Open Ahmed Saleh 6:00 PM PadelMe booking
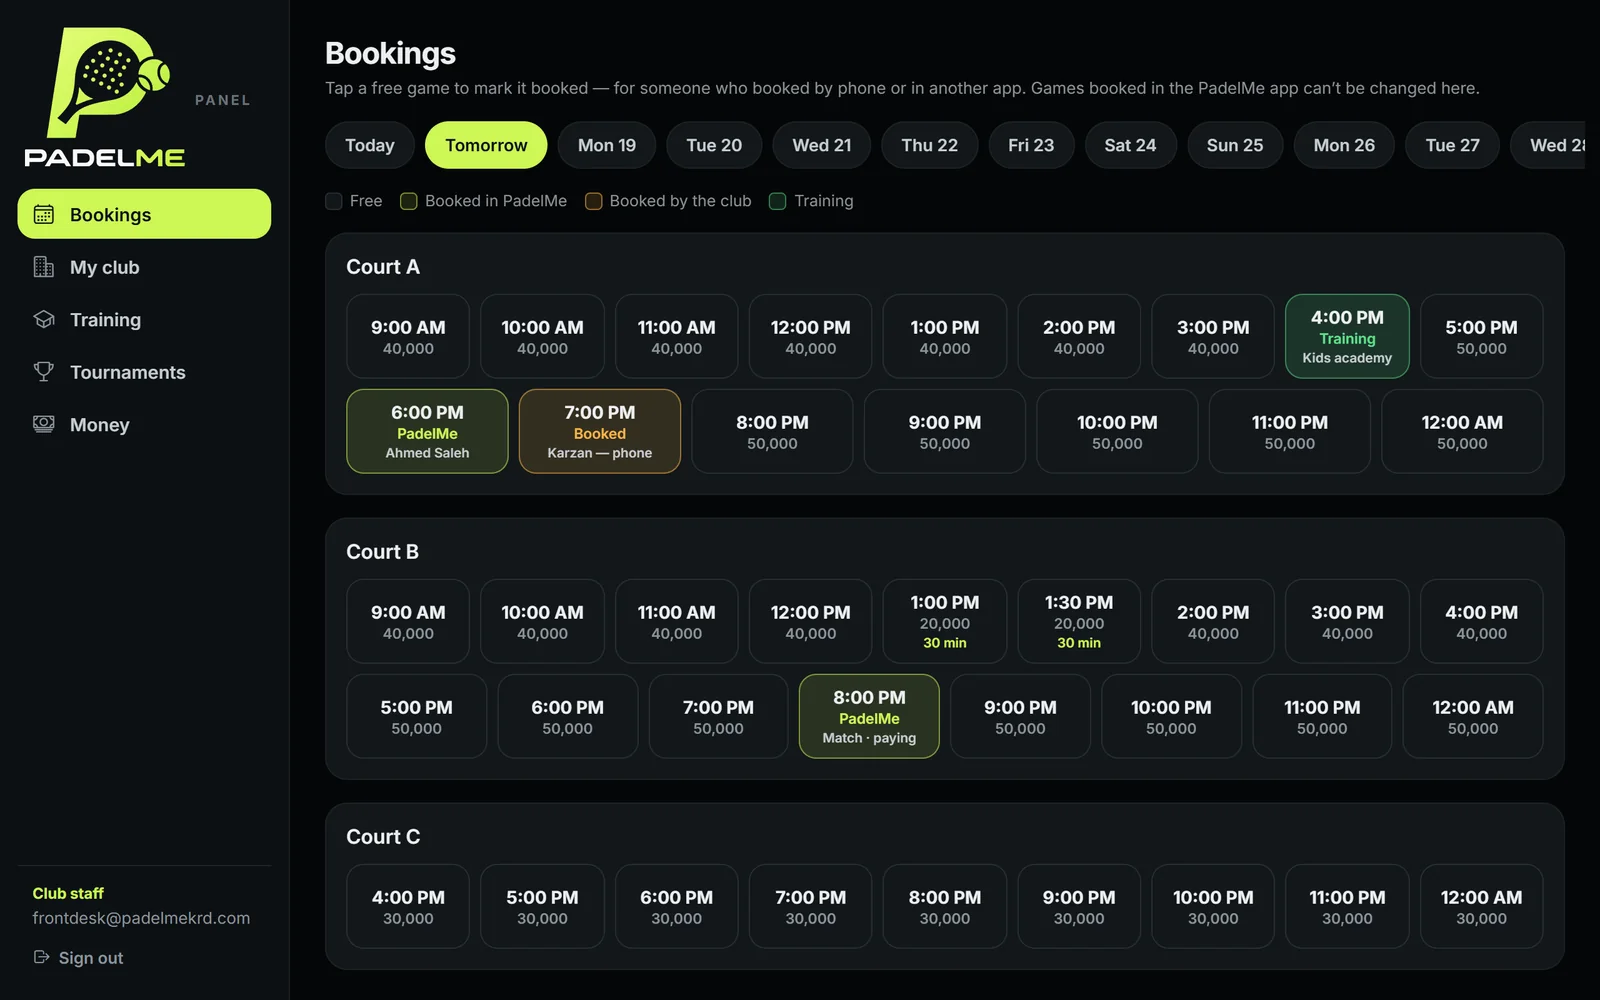 pyautogui.click(x=427, y=431)
